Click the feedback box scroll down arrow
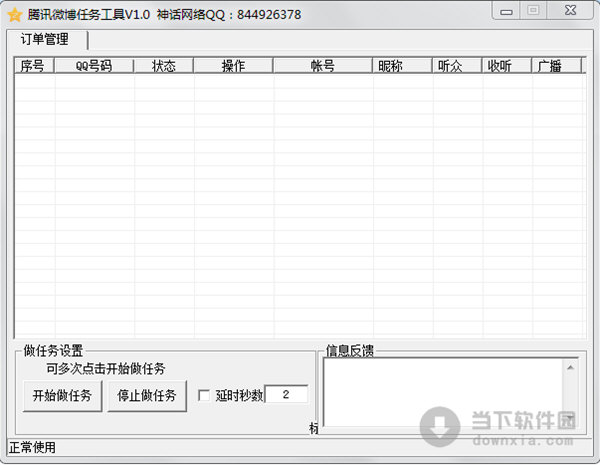This screenshot has width=600, height=465. [567, 419]
